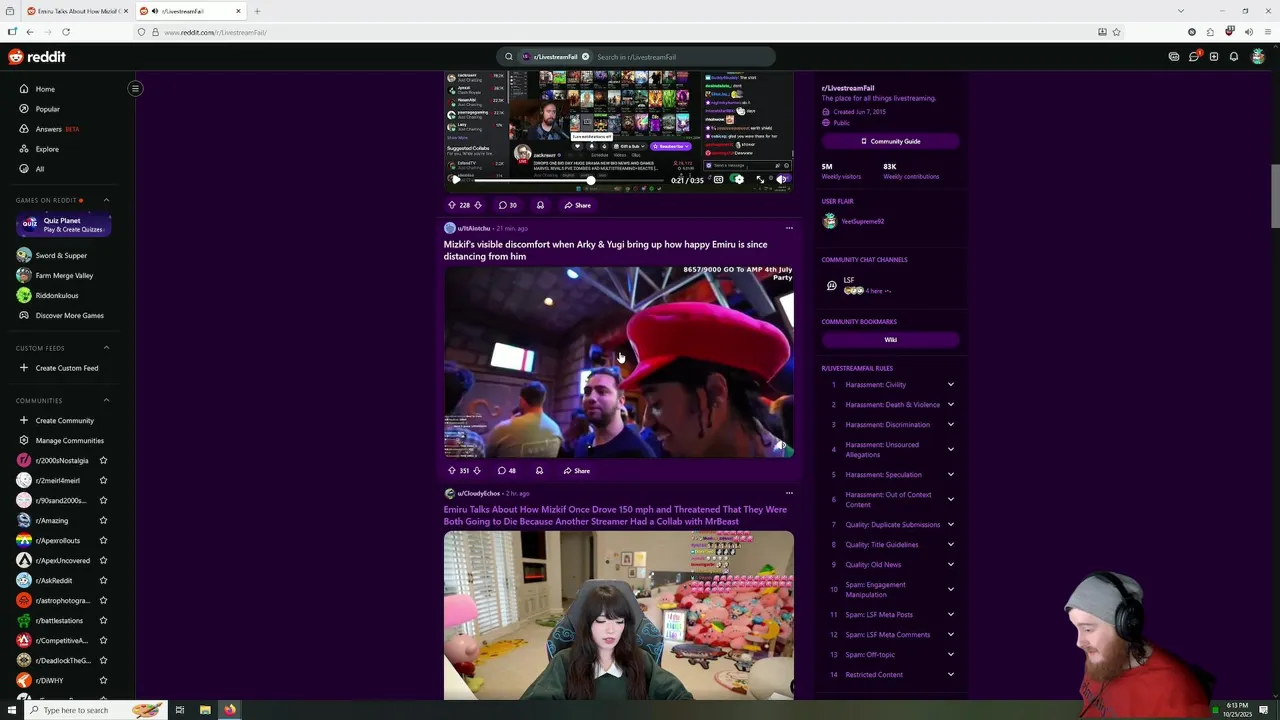
Task: Downvote the Mizkif discomfort post
Action: pyautogui.click(x=477, y=470)
